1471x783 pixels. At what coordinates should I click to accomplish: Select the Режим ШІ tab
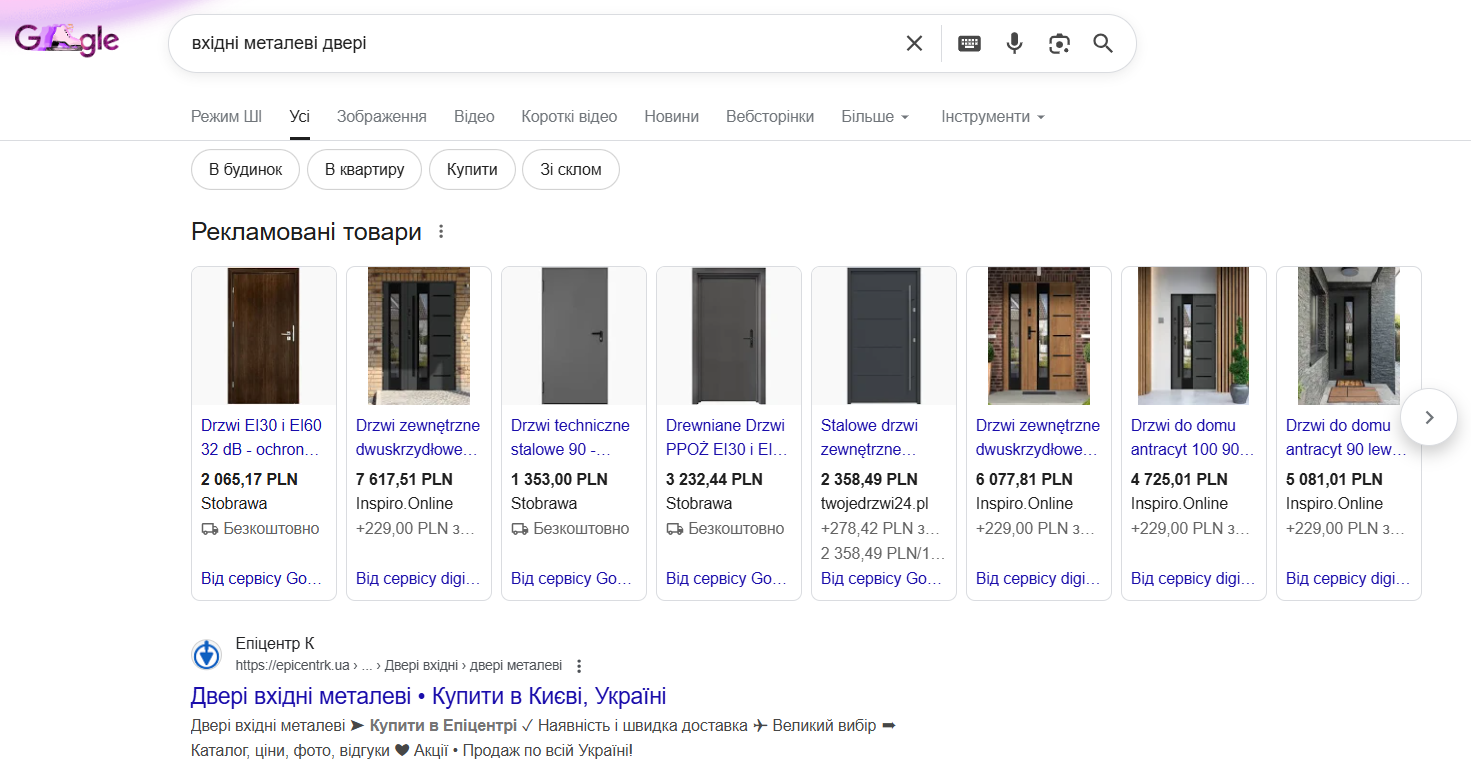(x=226, y=117)
